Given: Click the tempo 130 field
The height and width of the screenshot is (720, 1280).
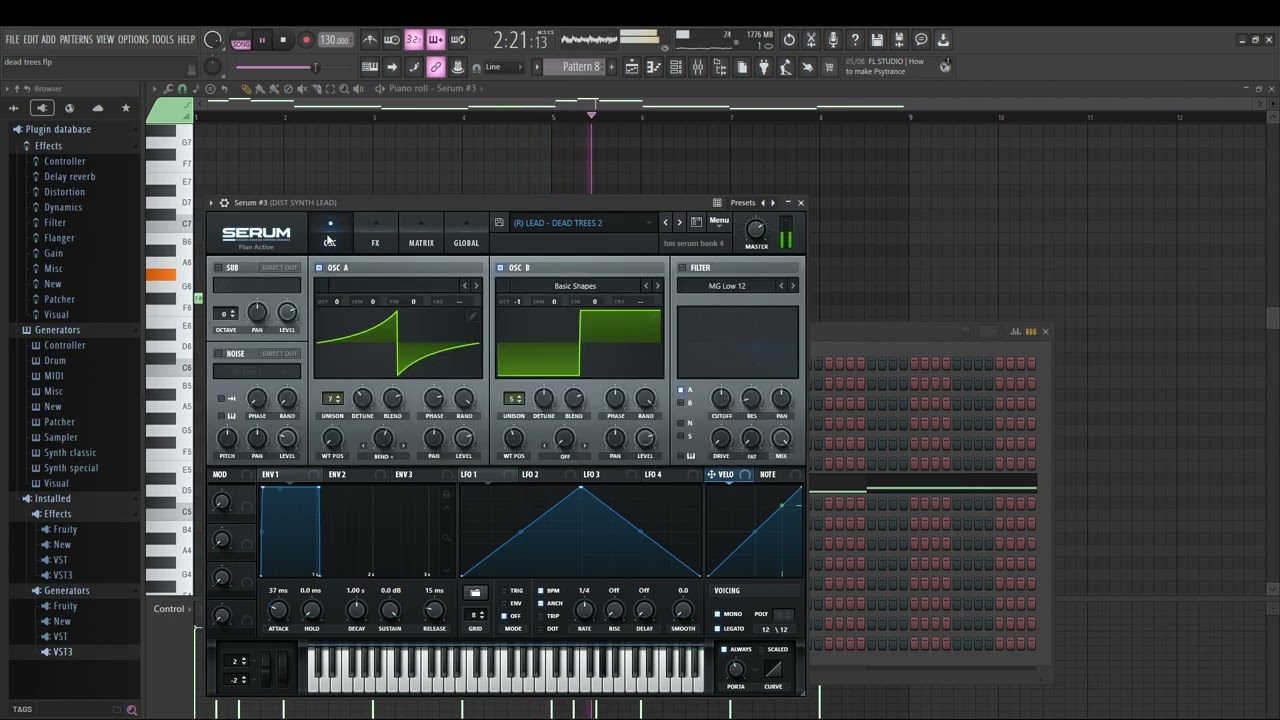Looking at the screenshot, I should [x=334, y=40].
